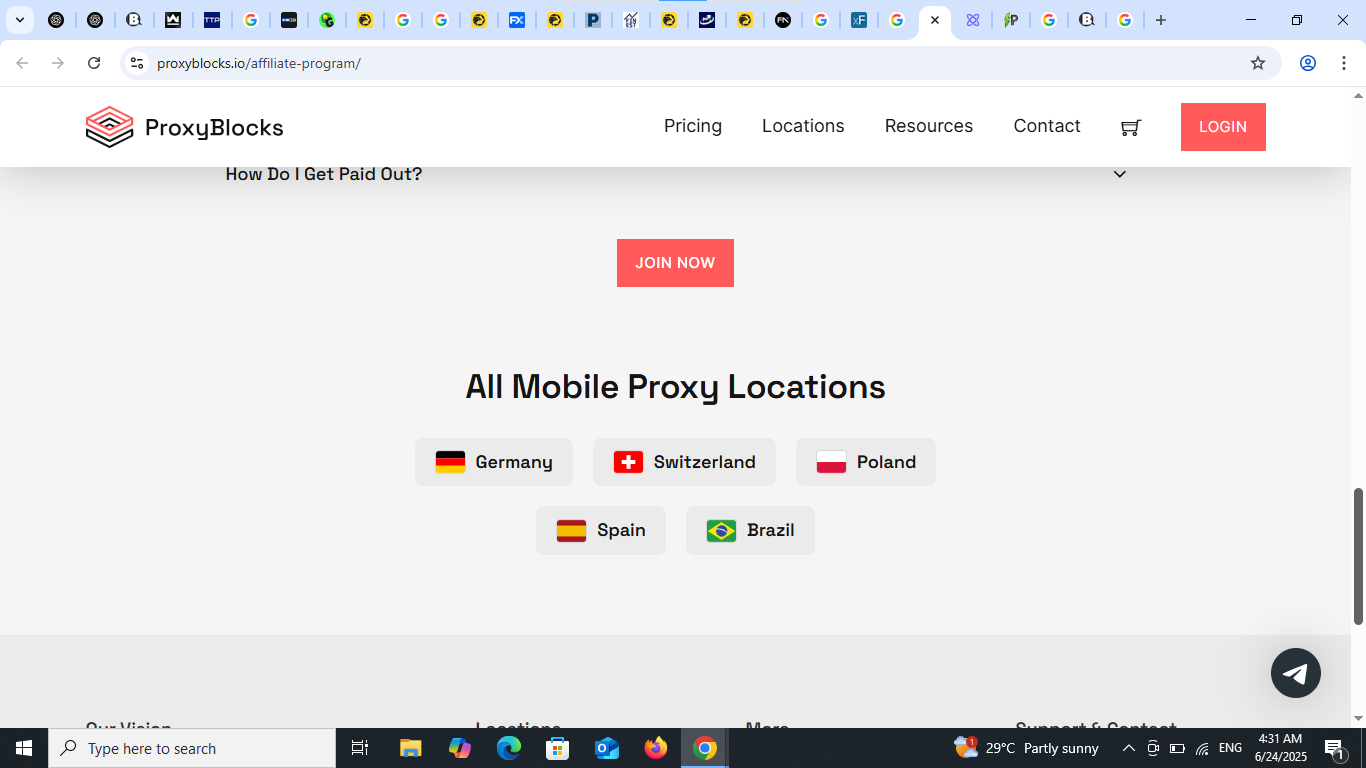Select the Switzerland location label
Screen dimensions: 1366x768
(705, 462)
